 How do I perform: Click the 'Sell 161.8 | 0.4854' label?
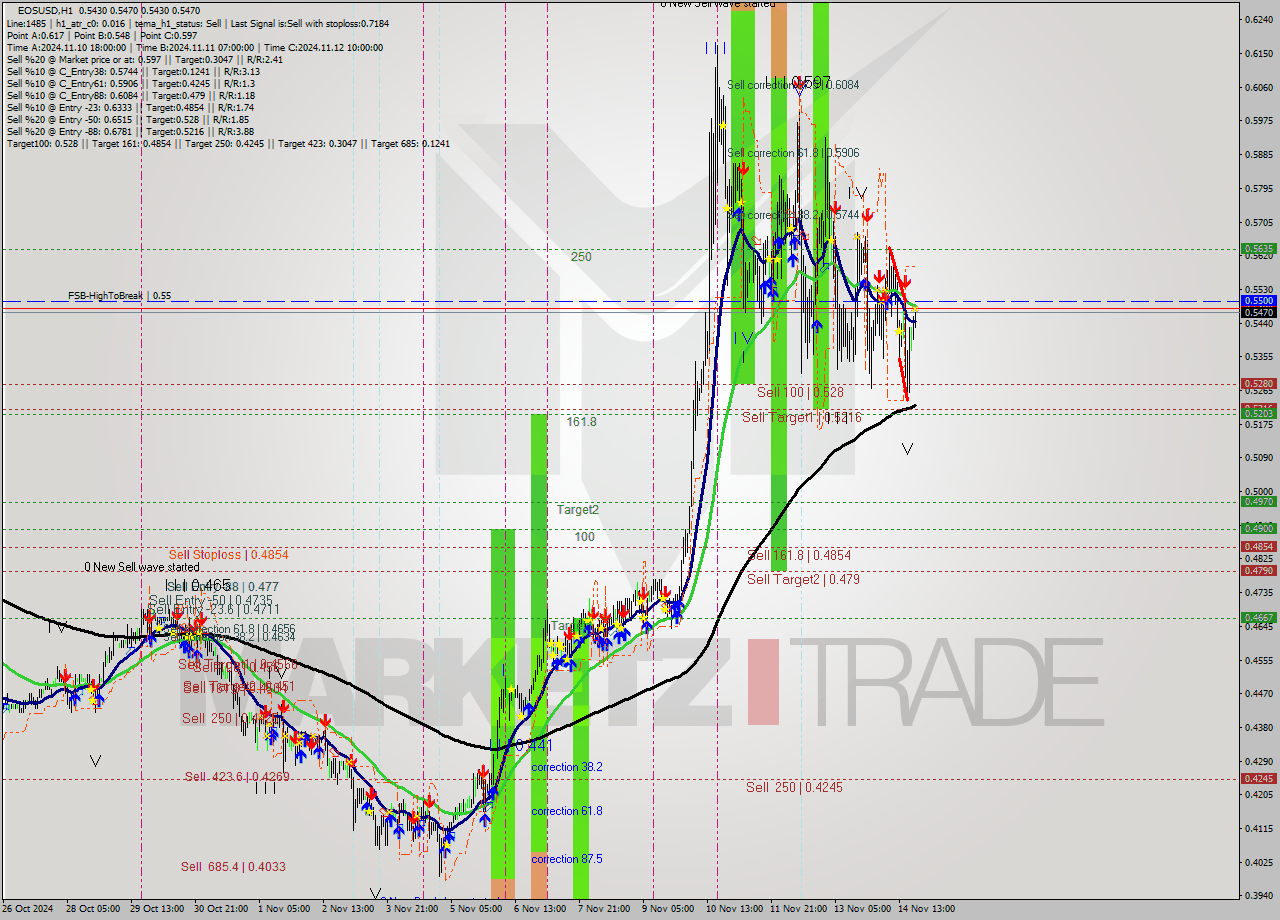tap(799, 555)
